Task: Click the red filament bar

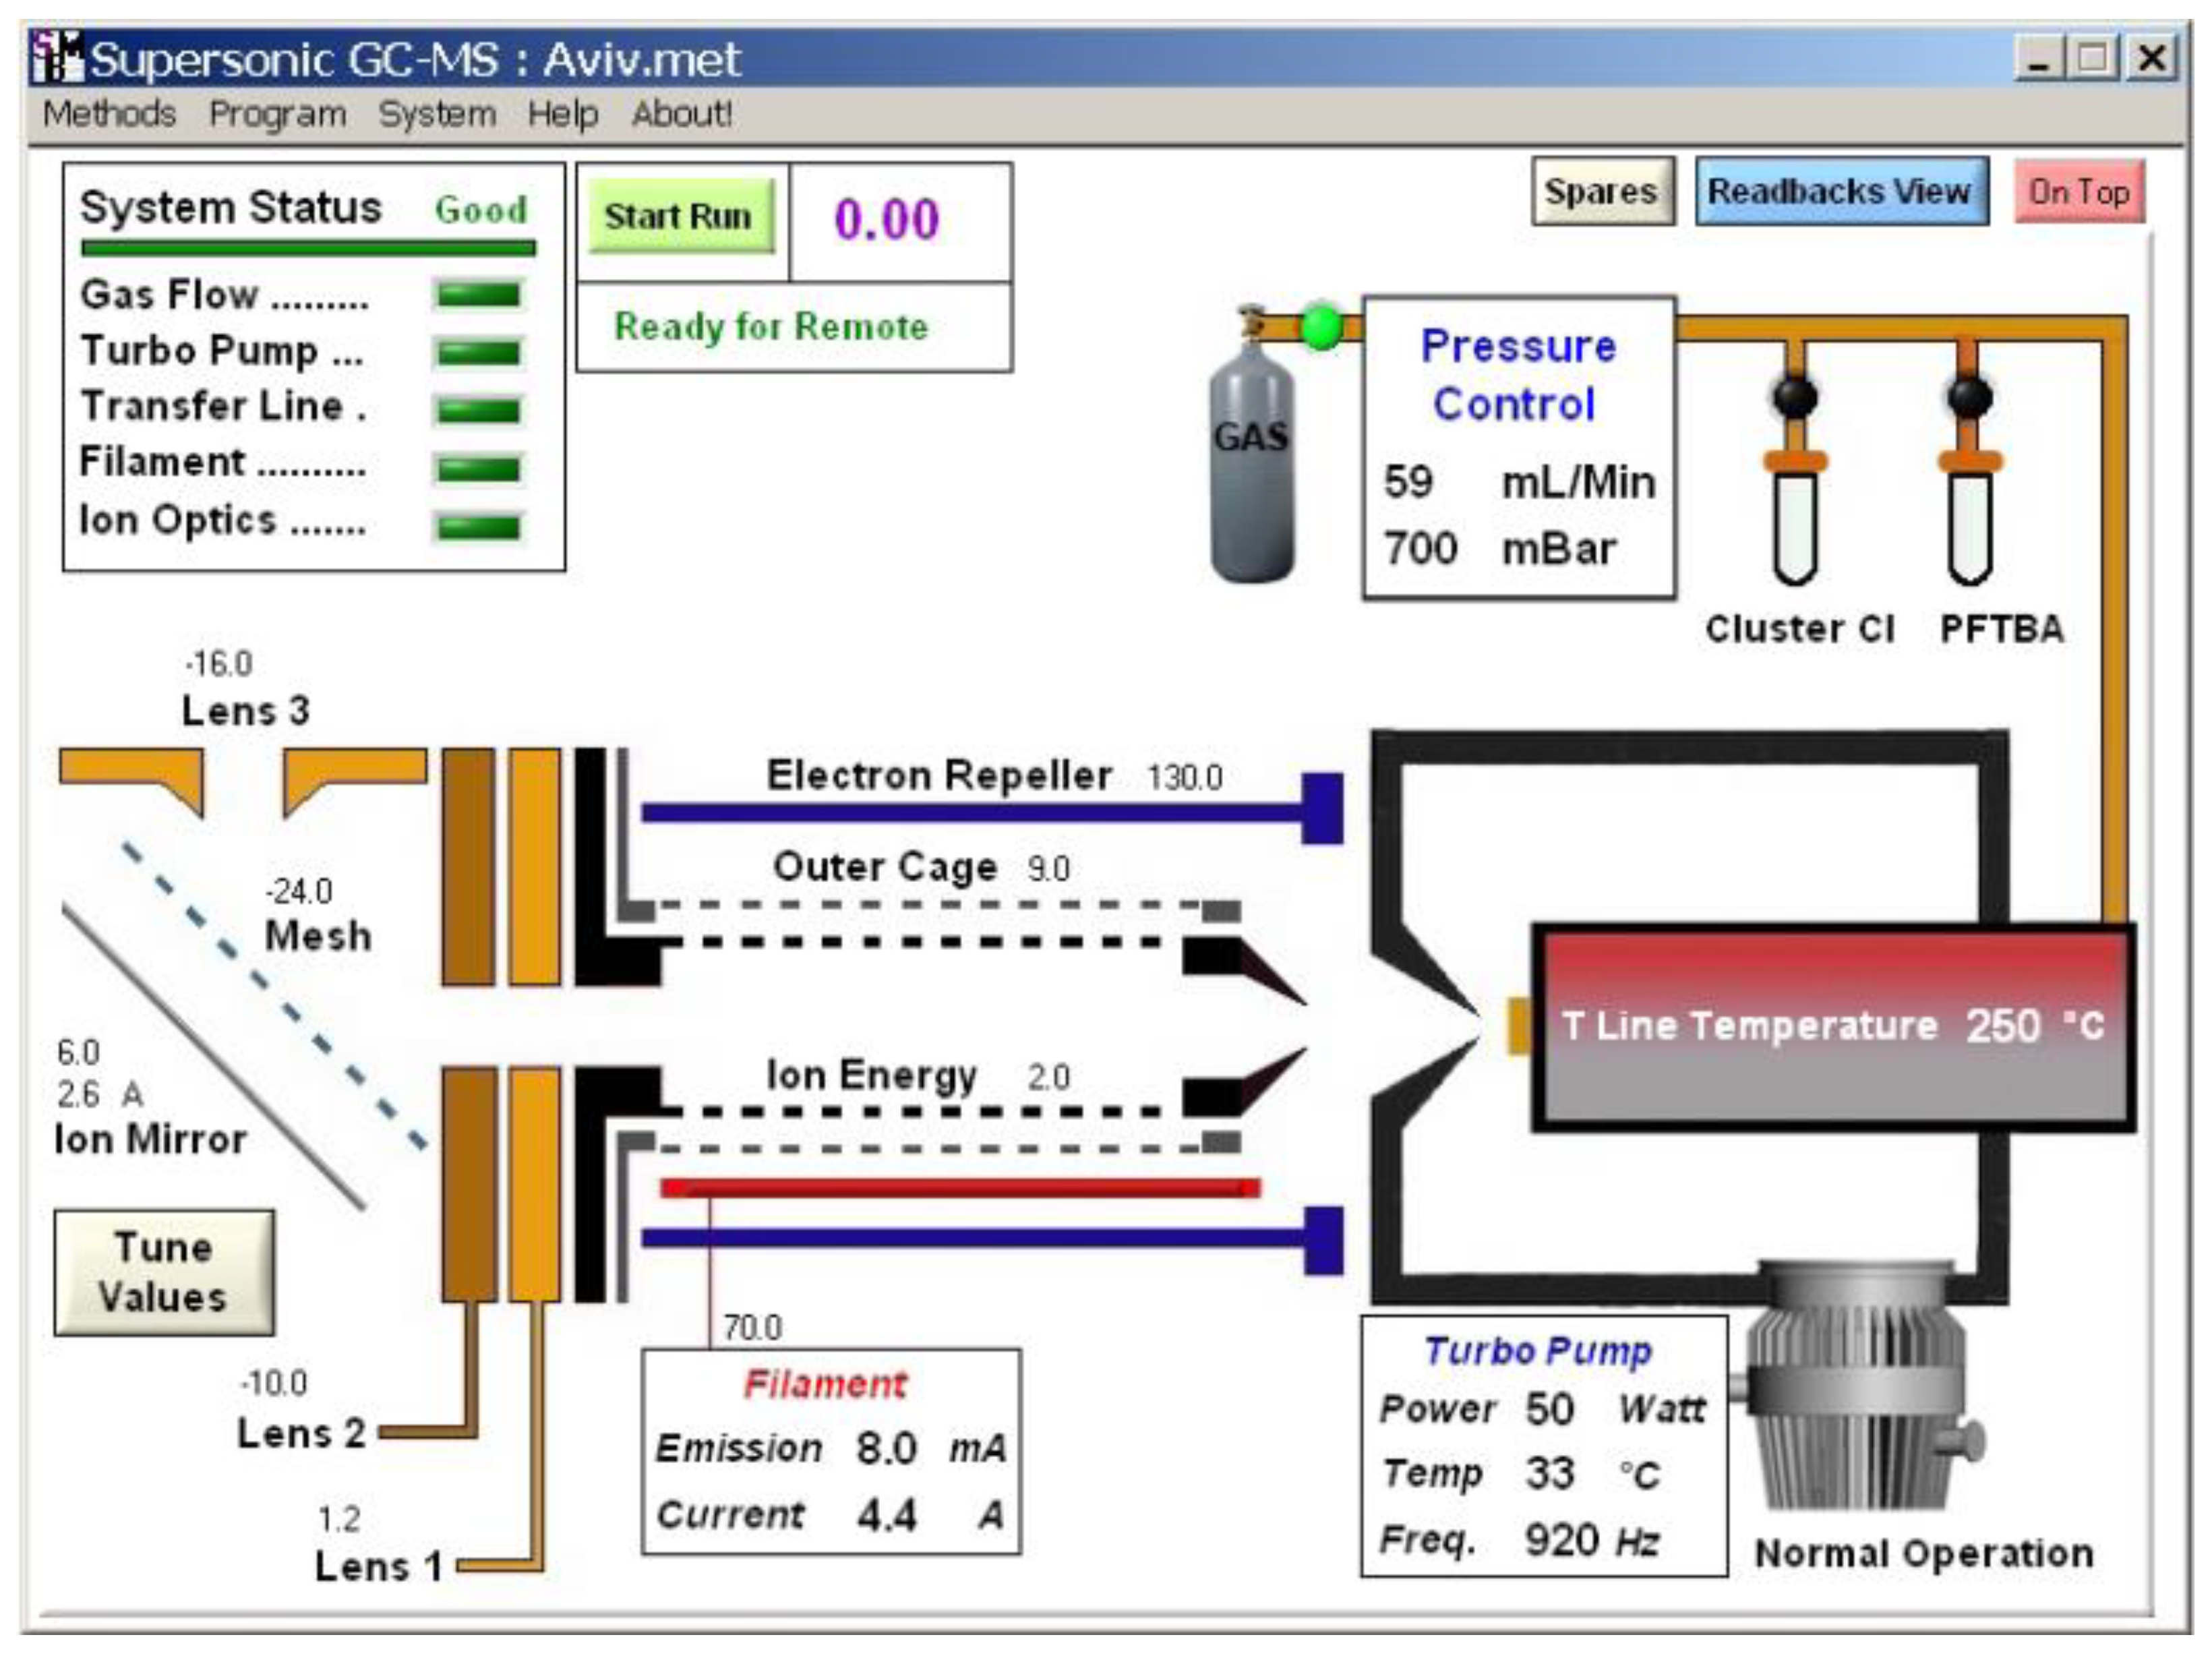Action: [x=960, y=1188]
